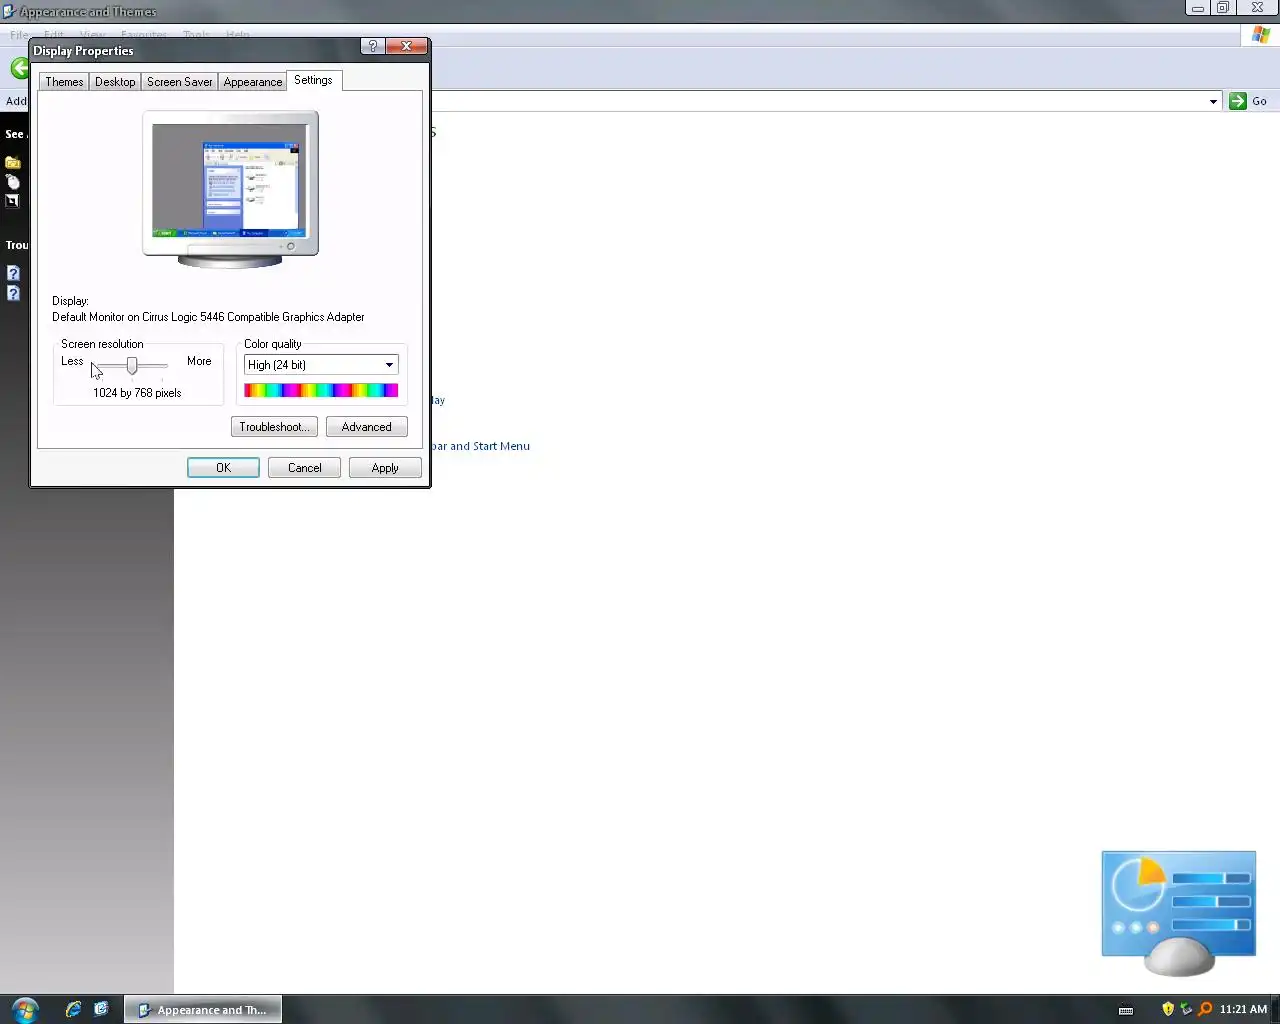This screenshot has height=1024, width=1280.
Task: Click the mouse icon in the See Also sidebar
Action: 13,181
